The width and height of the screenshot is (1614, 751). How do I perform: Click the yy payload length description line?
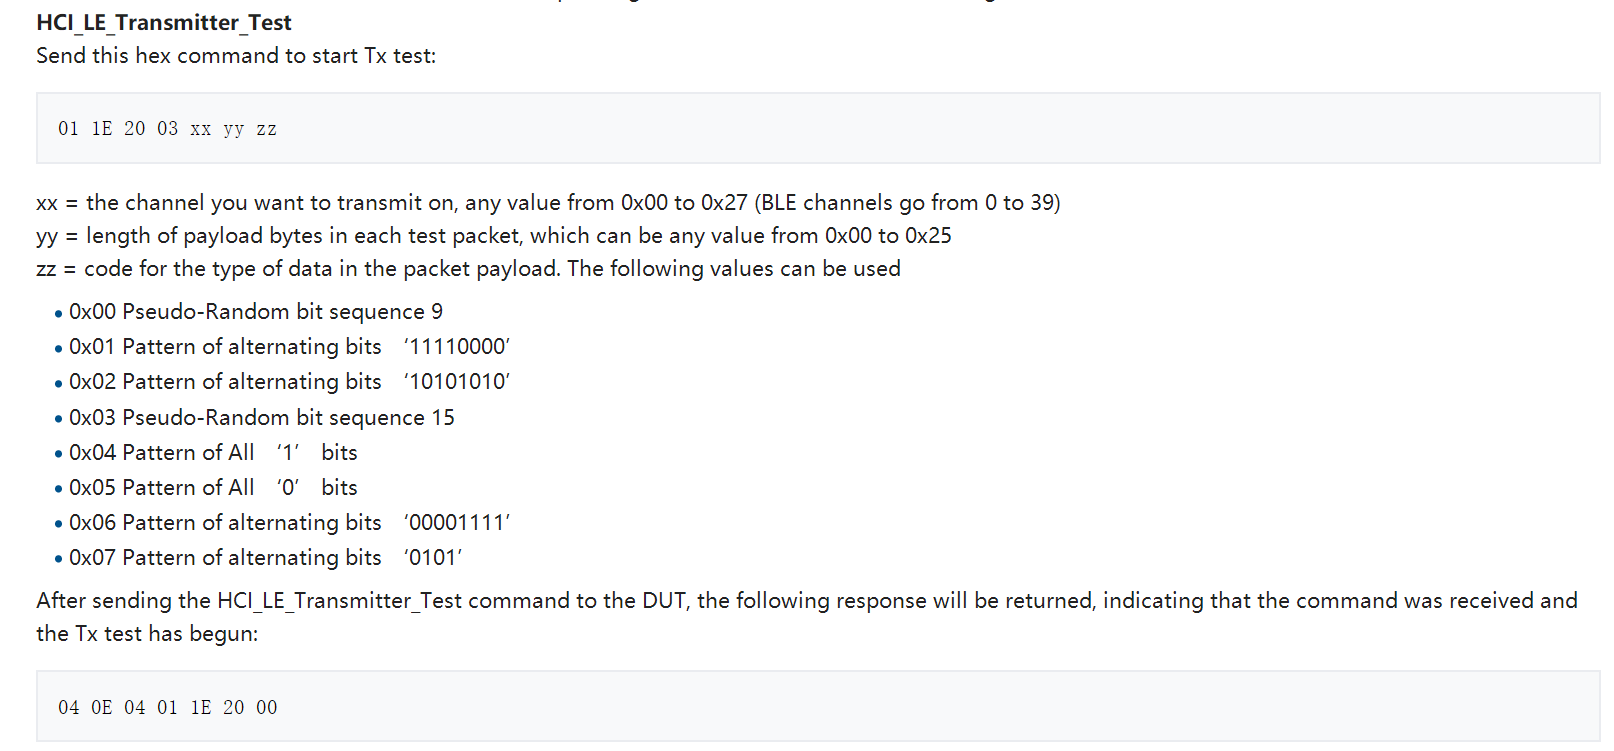click(494, 236)
